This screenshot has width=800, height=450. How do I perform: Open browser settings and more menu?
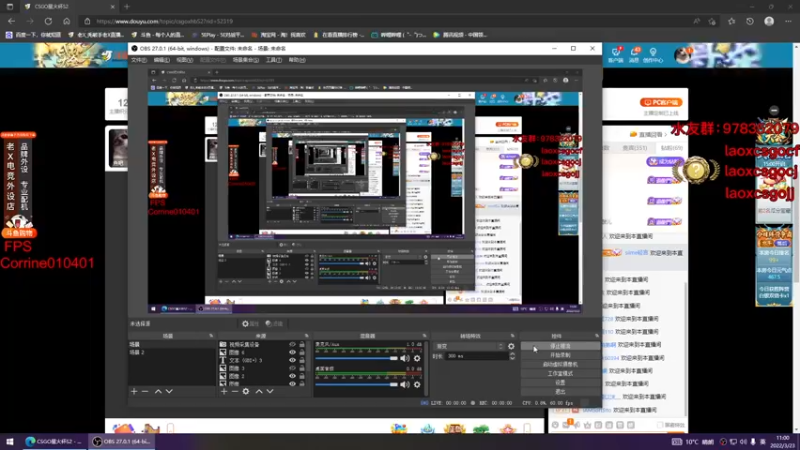click(x=788, y=21)
